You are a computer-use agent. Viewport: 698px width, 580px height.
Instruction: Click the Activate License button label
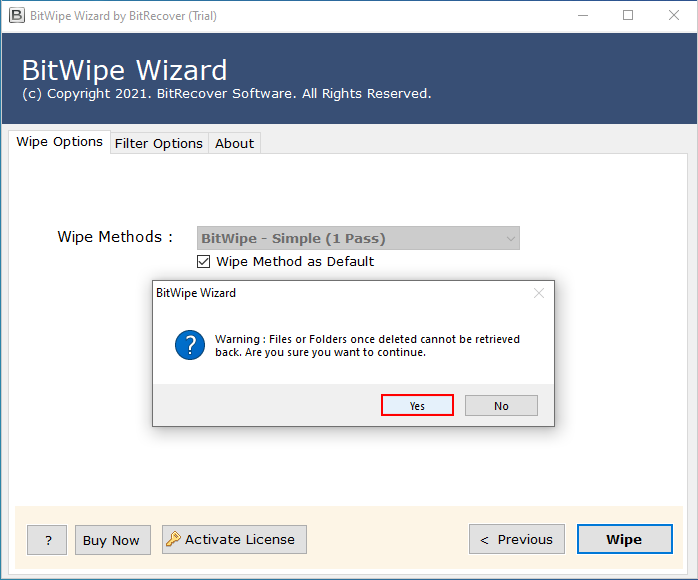coord(240,539)
